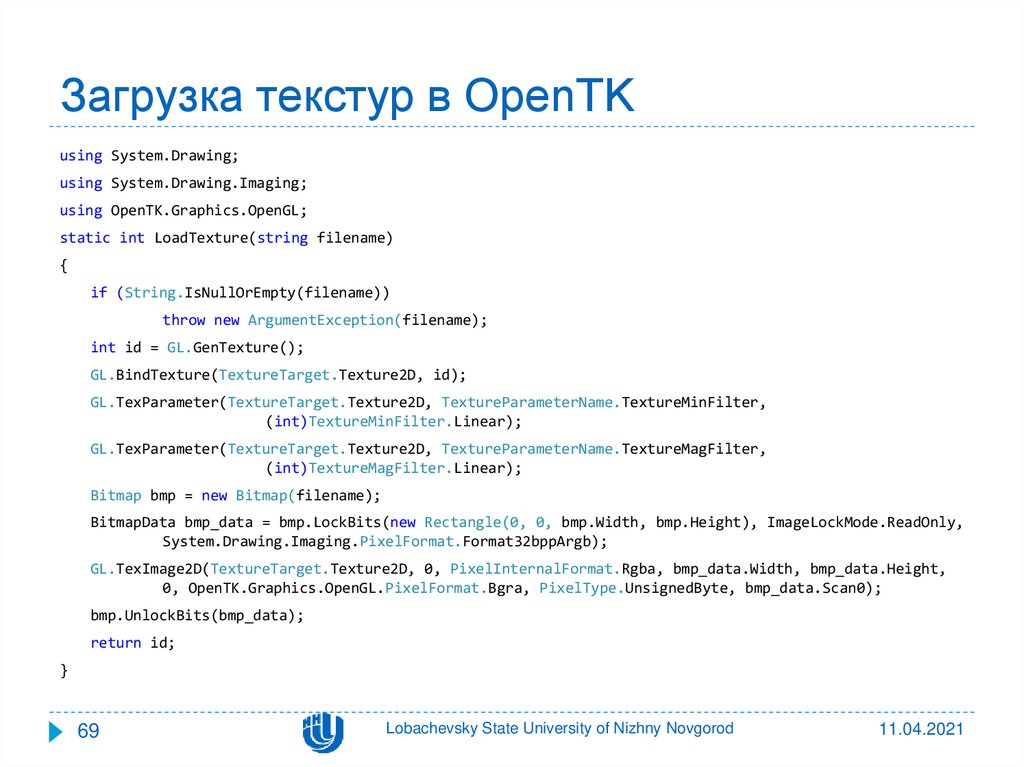Click Lobachevsky State University of Nizhny Novgorod text
Screen dimensions: 1024x767
point(560,728)
